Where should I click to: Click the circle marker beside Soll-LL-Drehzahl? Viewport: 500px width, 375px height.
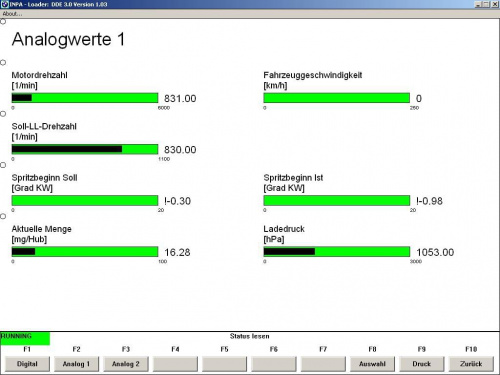click(3, 114)
